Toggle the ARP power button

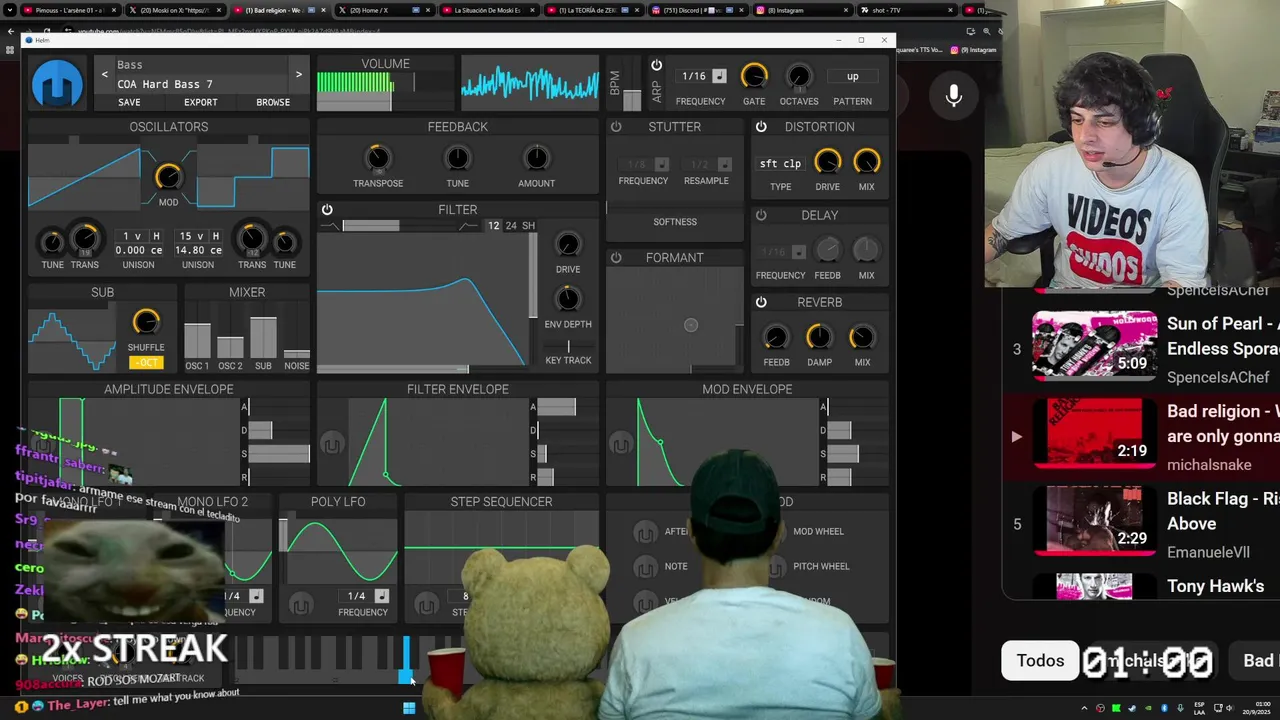[x=656, y=65]
